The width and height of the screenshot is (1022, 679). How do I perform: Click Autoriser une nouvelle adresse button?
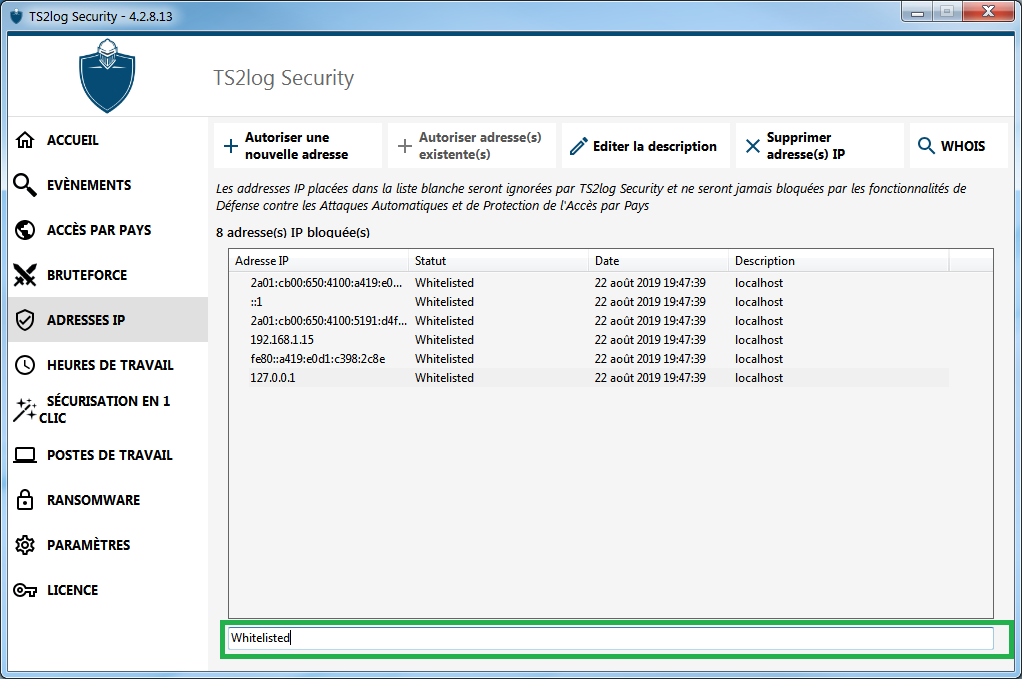pyautogui.click(x=298, y=146)
